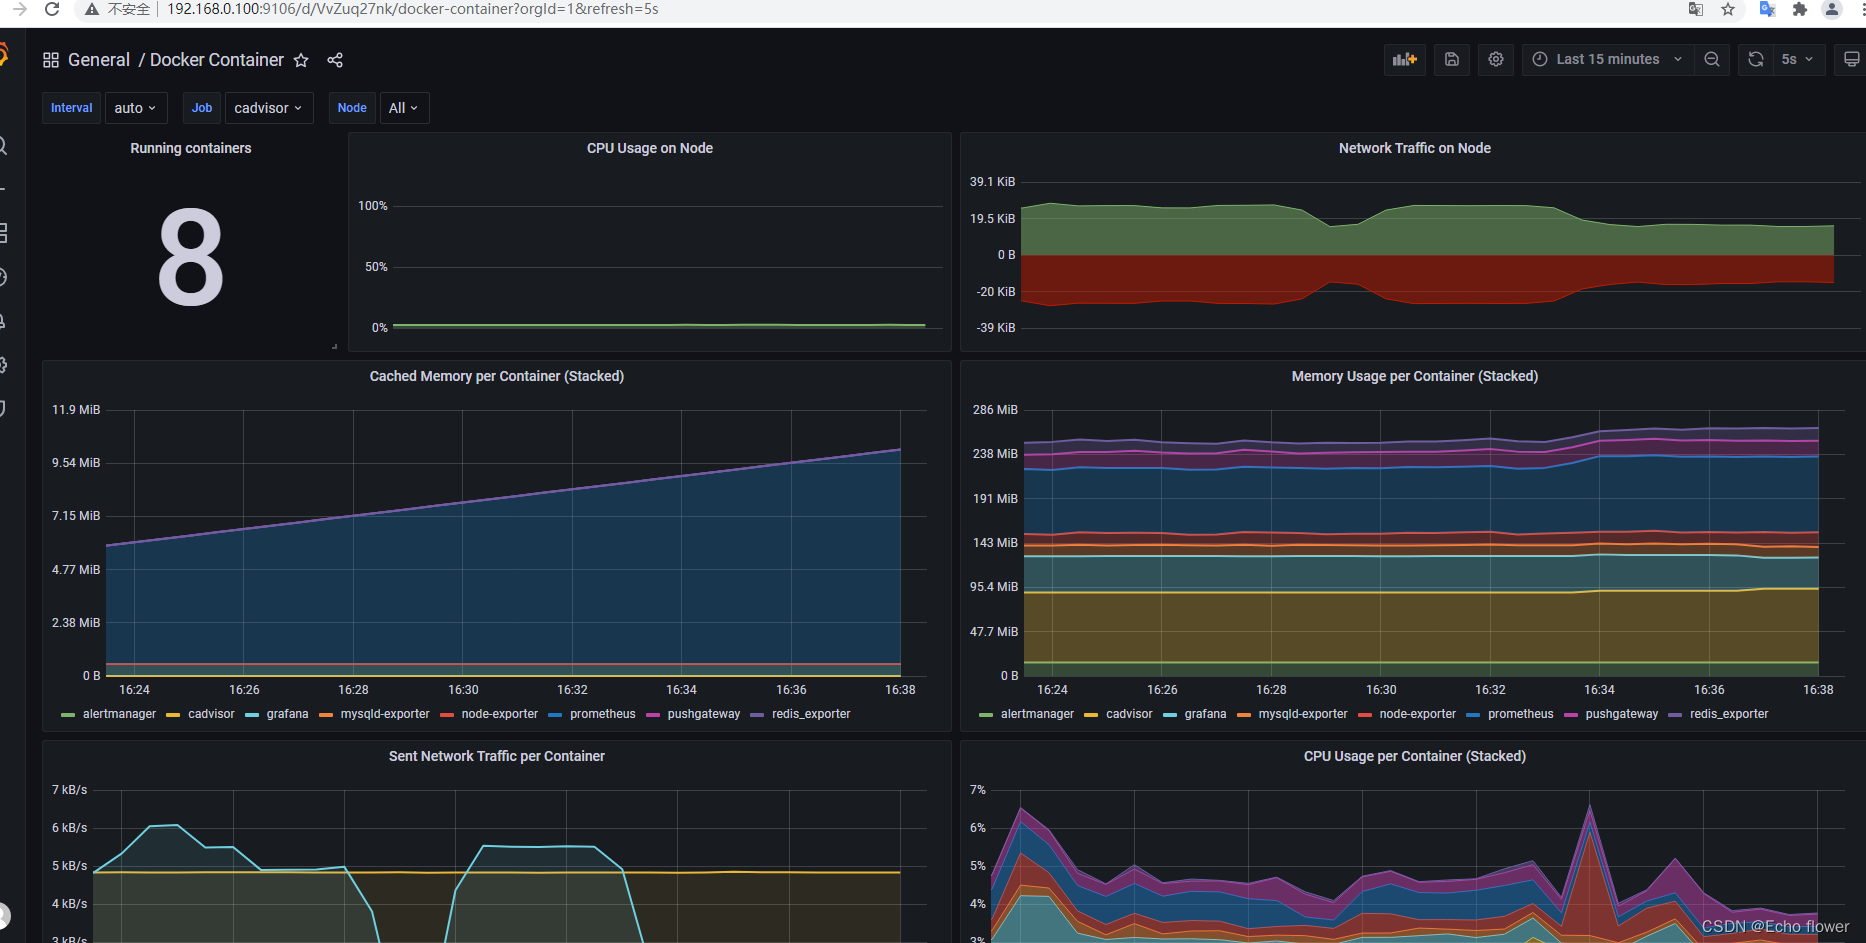
Task: Open the Job cadvisor dropdown
Action: (269, 108)
